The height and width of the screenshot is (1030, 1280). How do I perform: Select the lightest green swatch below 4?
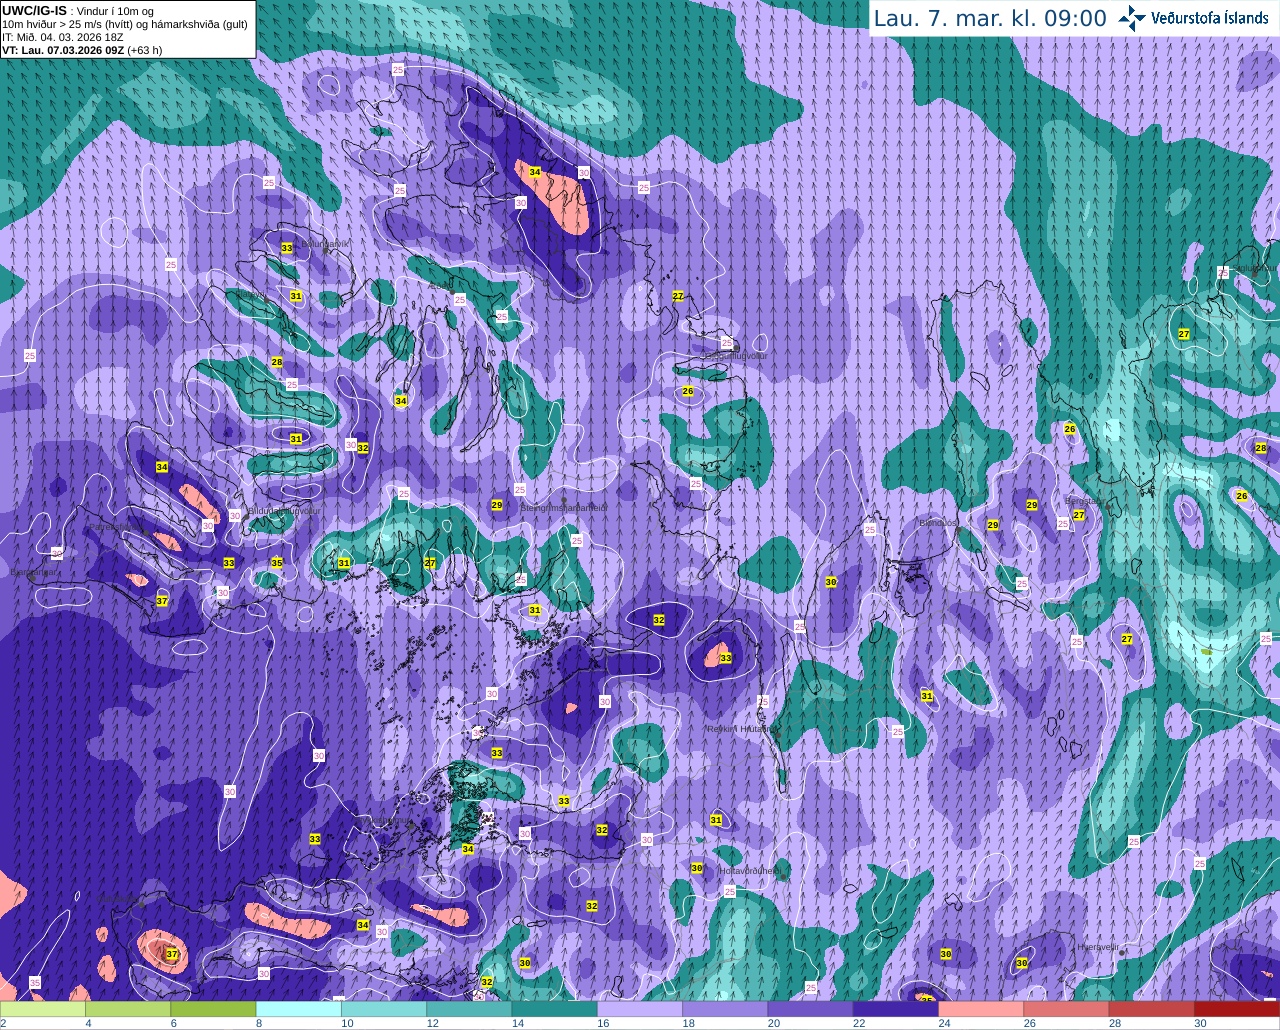point(42,1009)
